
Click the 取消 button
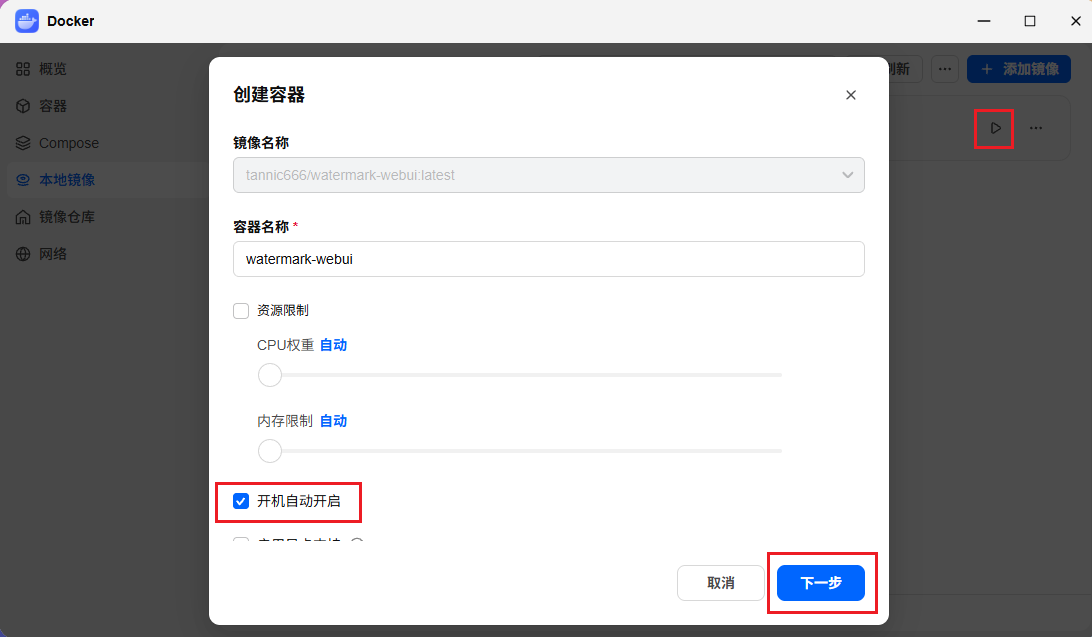[721, 583]
